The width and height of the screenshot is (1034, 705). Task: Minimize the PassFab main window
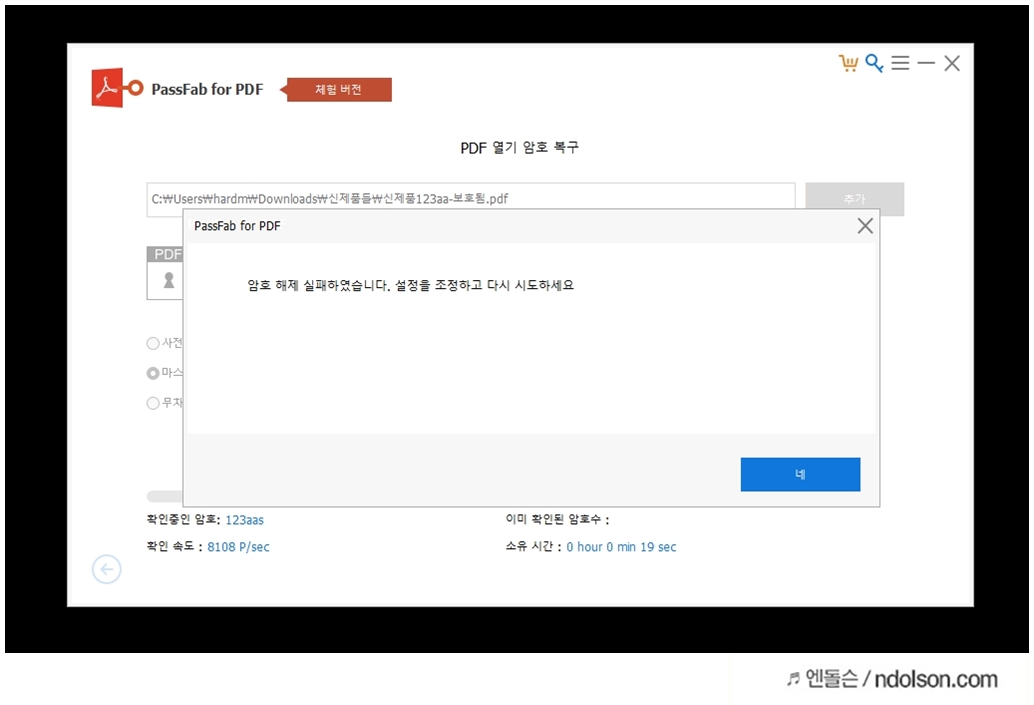pos(926,63)
